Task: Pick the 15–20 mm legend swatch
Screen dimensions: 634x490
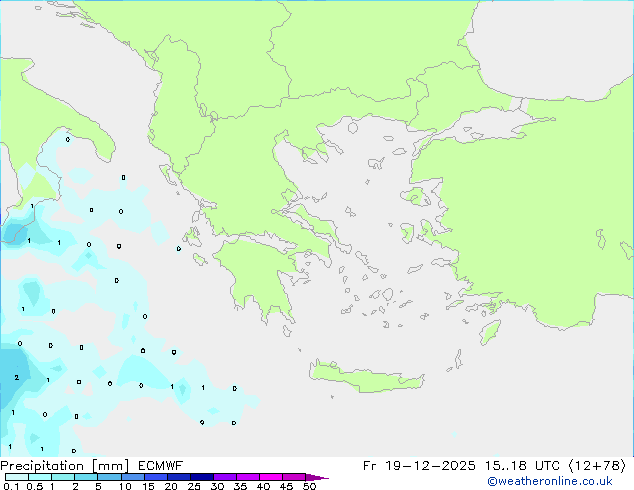Action: (x=156, y=477)
